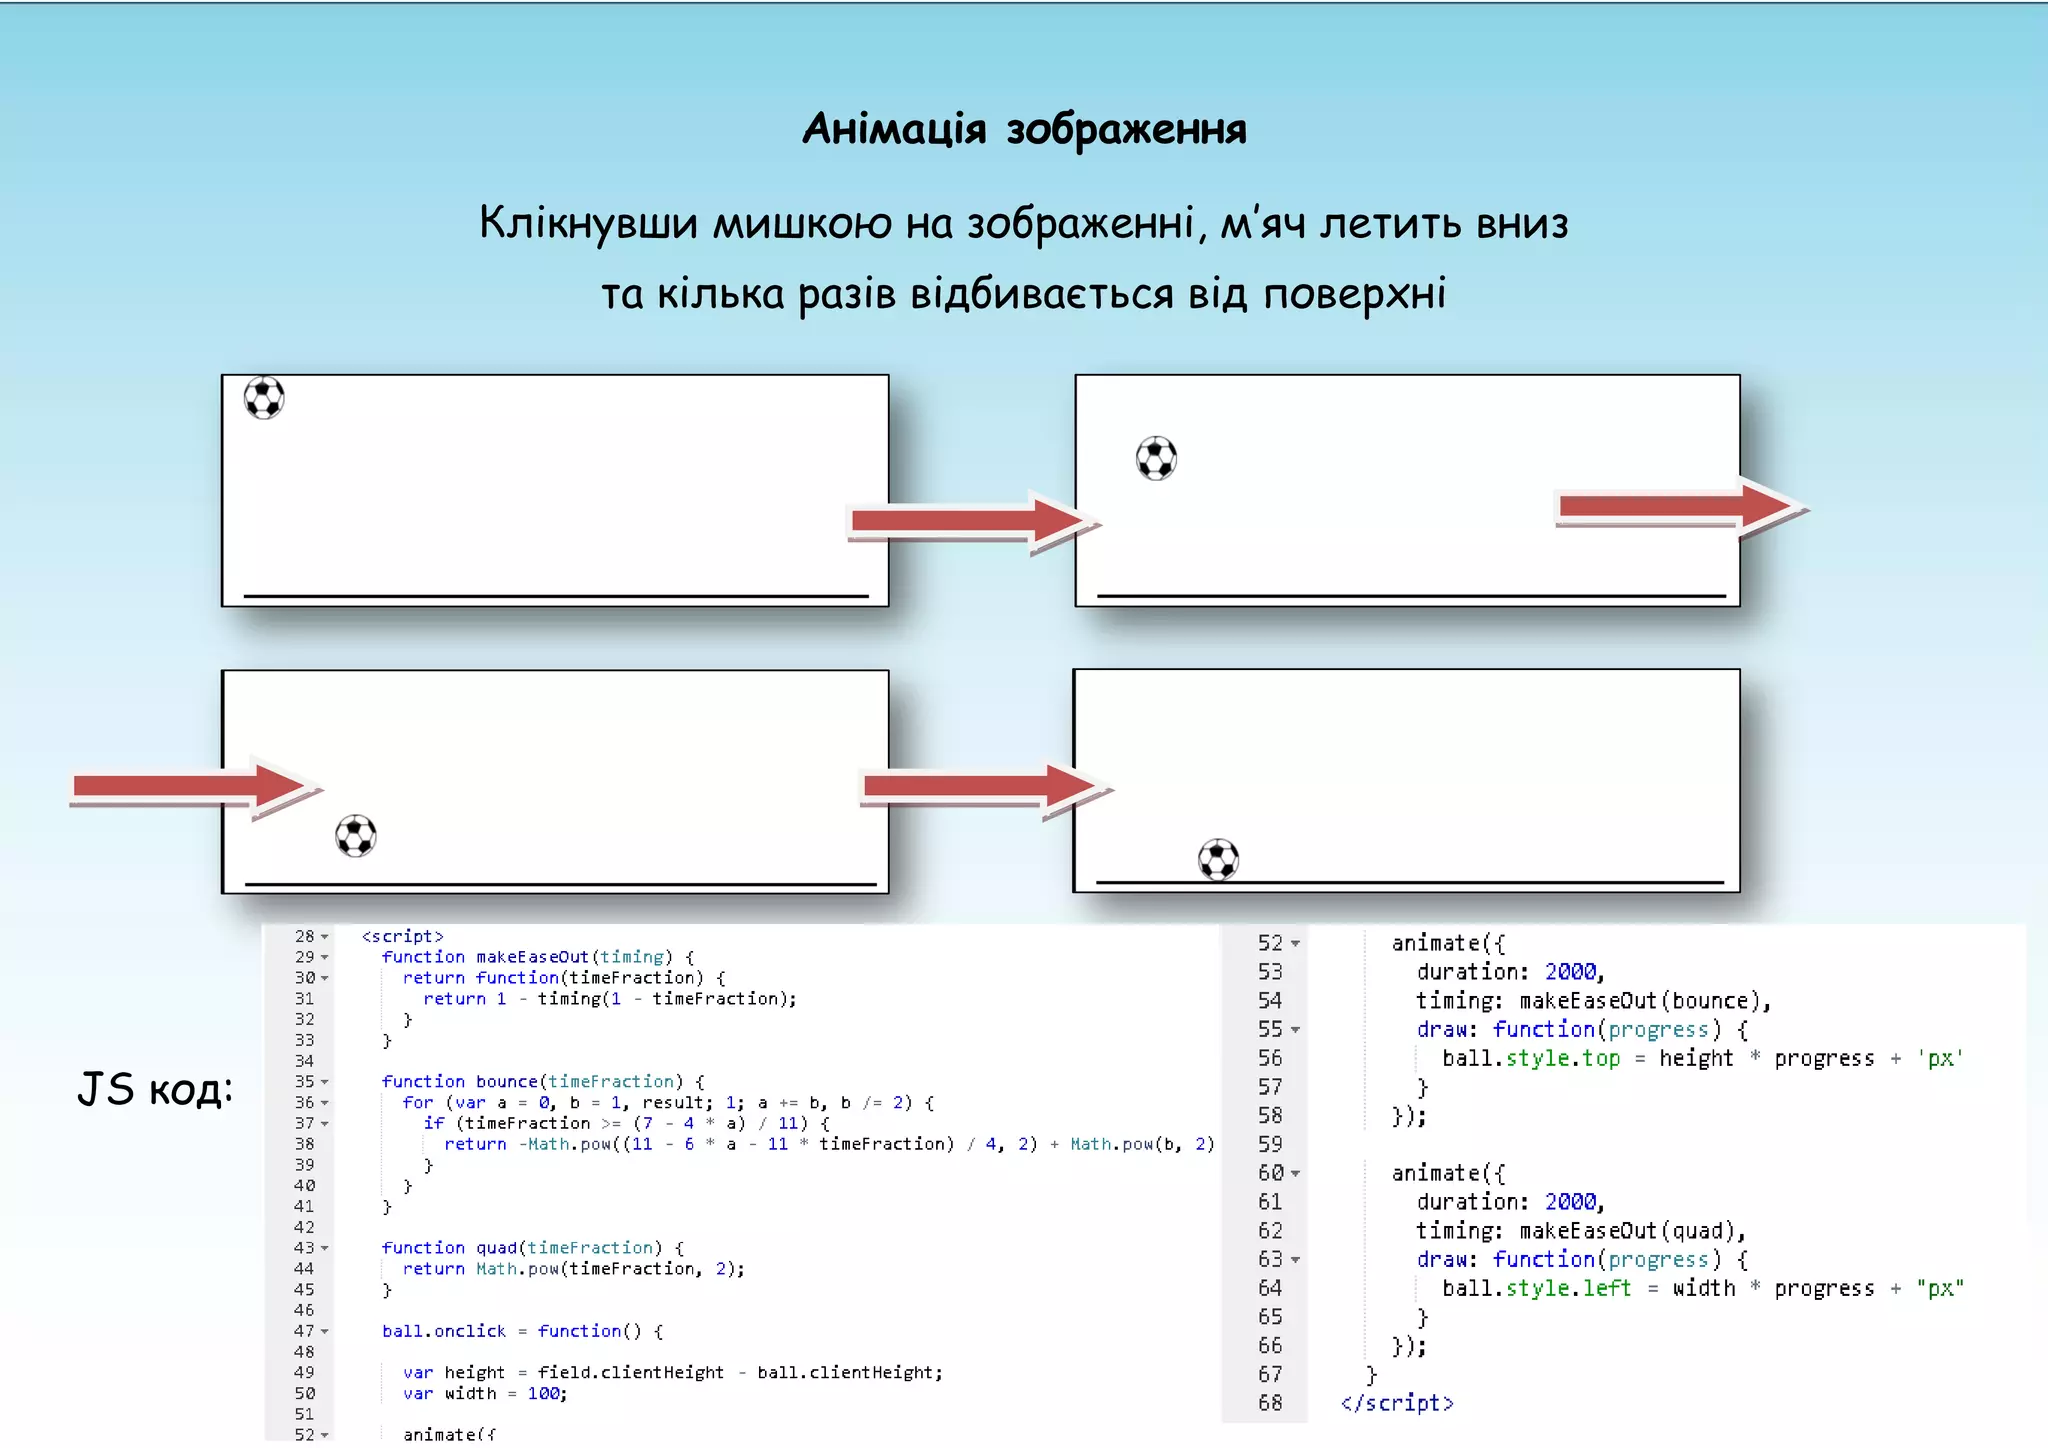Click the soccer ball resting on the ground line

pos(1218,859)
